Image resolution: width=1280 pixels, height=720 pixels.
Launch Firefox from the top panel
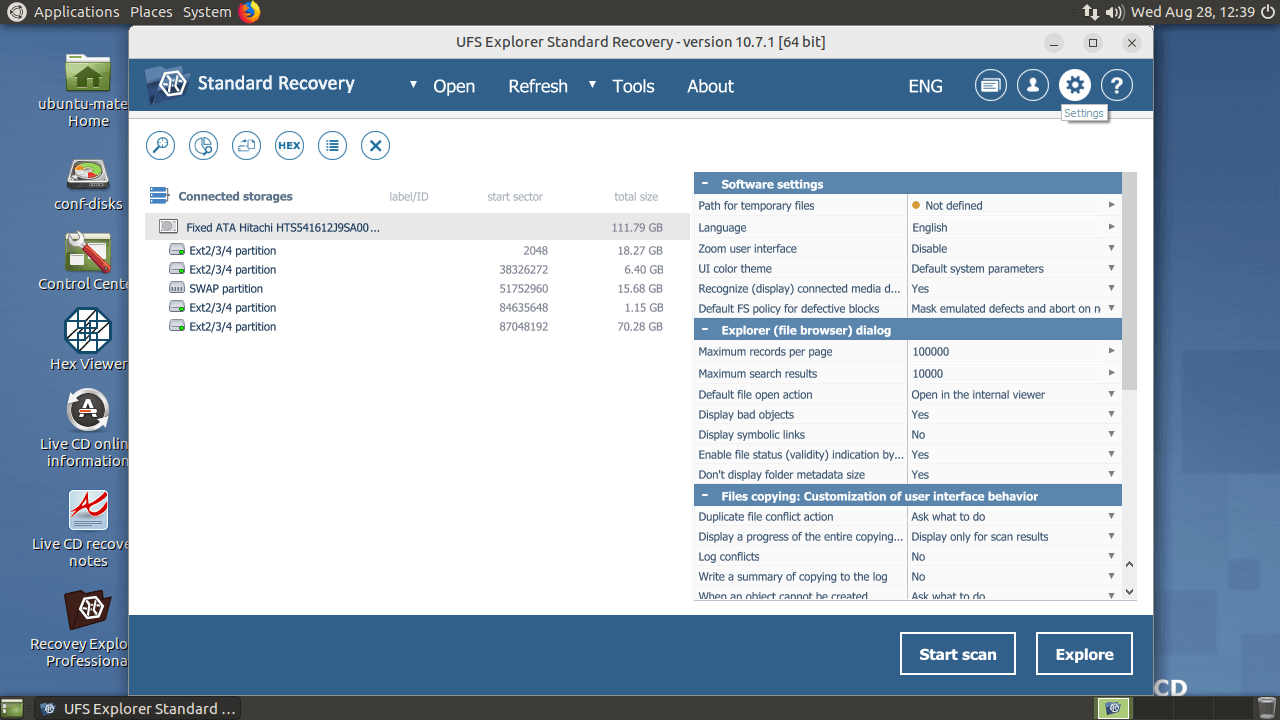(249, 12)
